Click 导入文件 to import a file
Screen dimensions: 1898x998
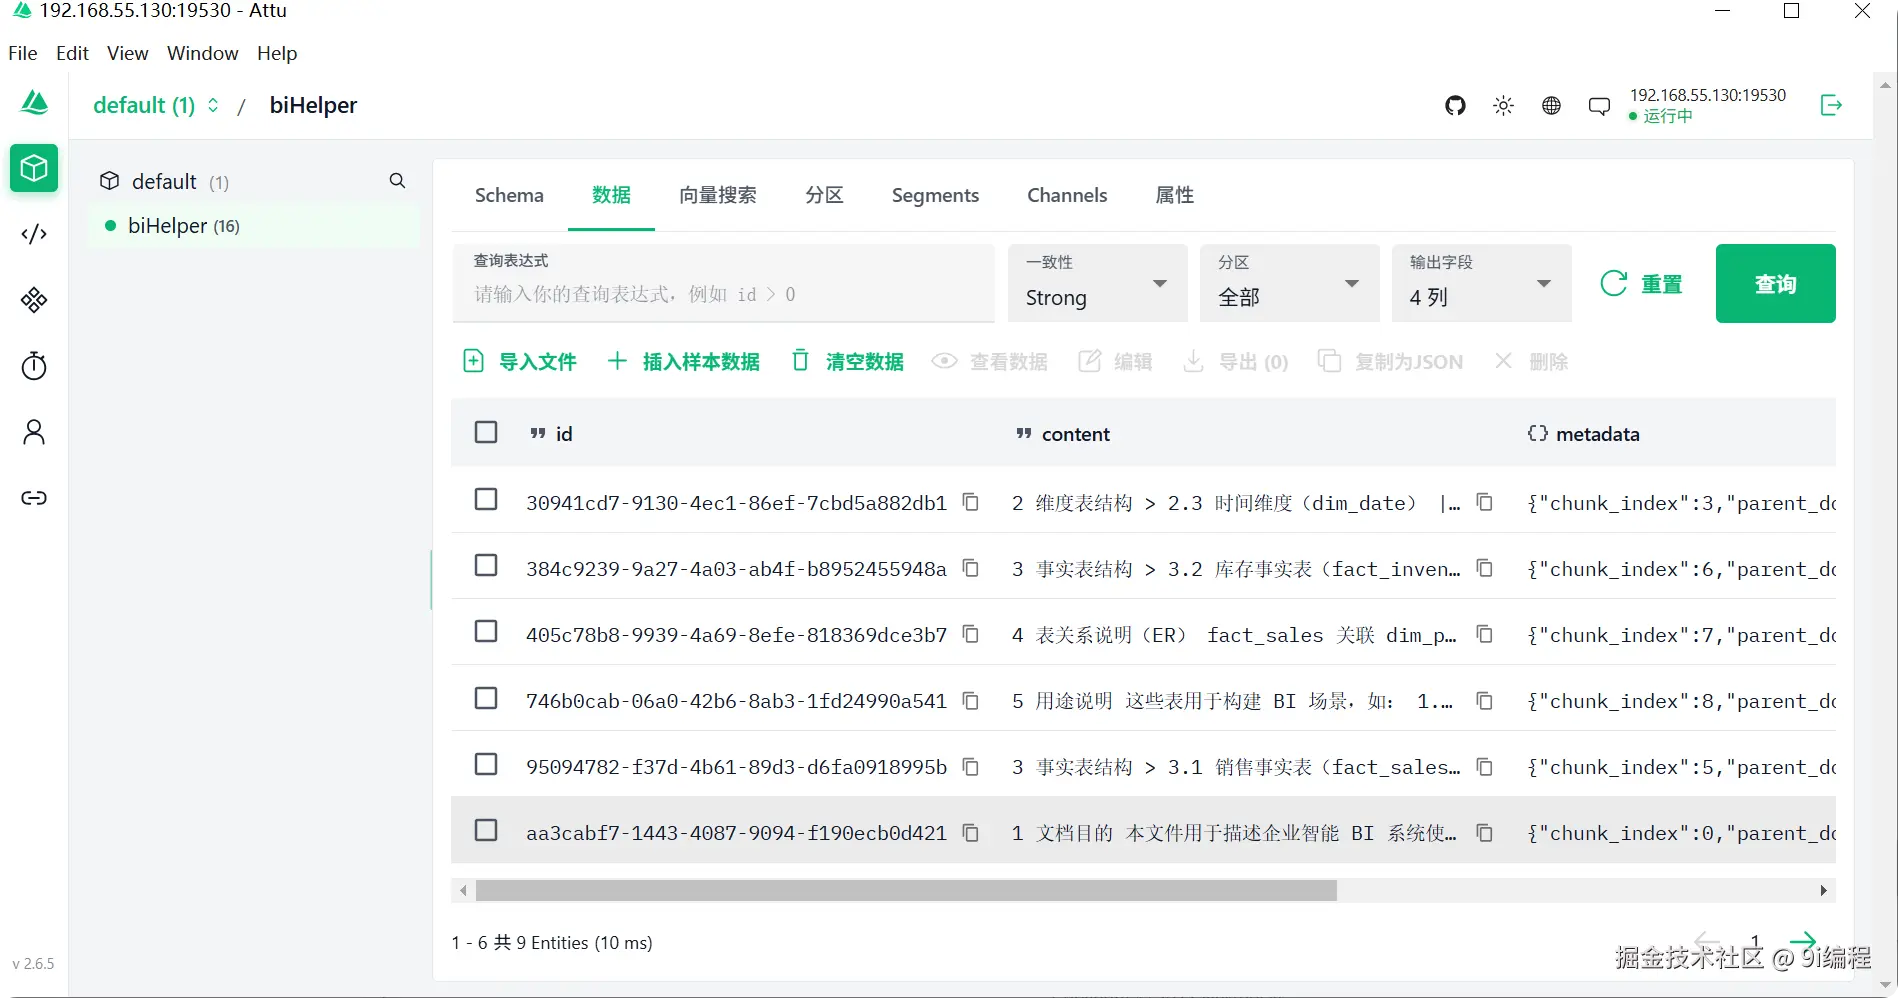tap(520, 361)
